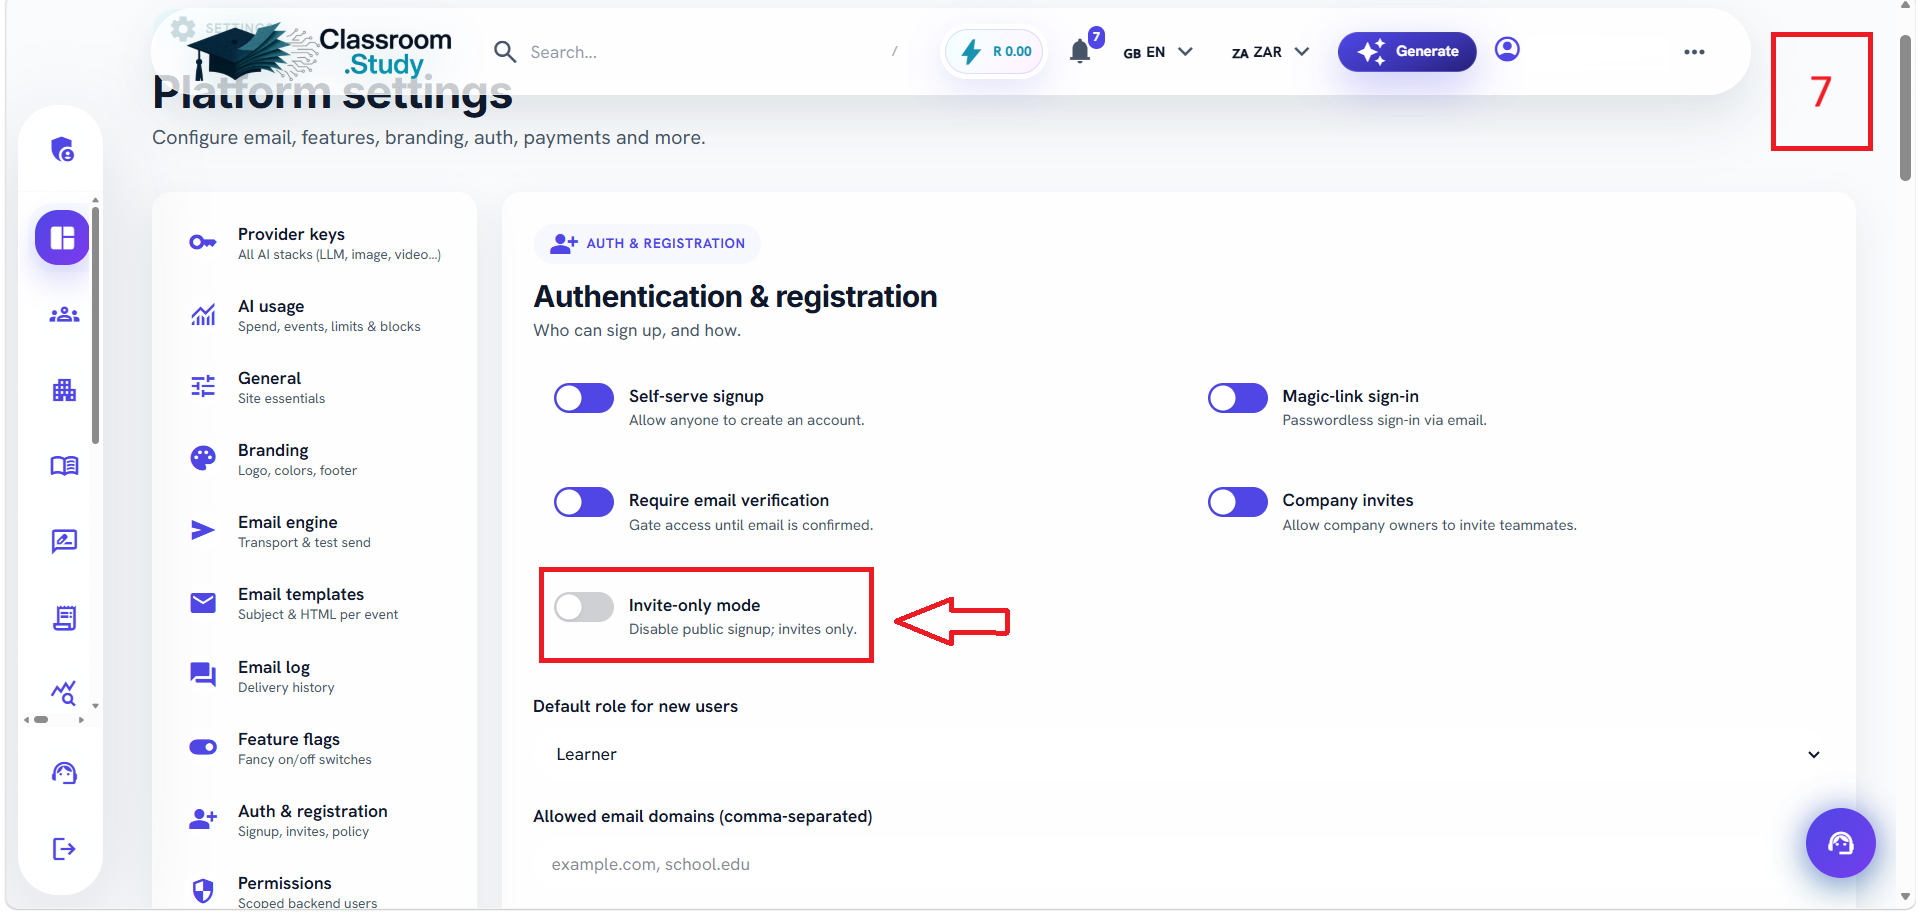Open the receipt document icon in sidebar
Image resolution: width=1920 pixels, height=913 pixels.
[64, 618]
